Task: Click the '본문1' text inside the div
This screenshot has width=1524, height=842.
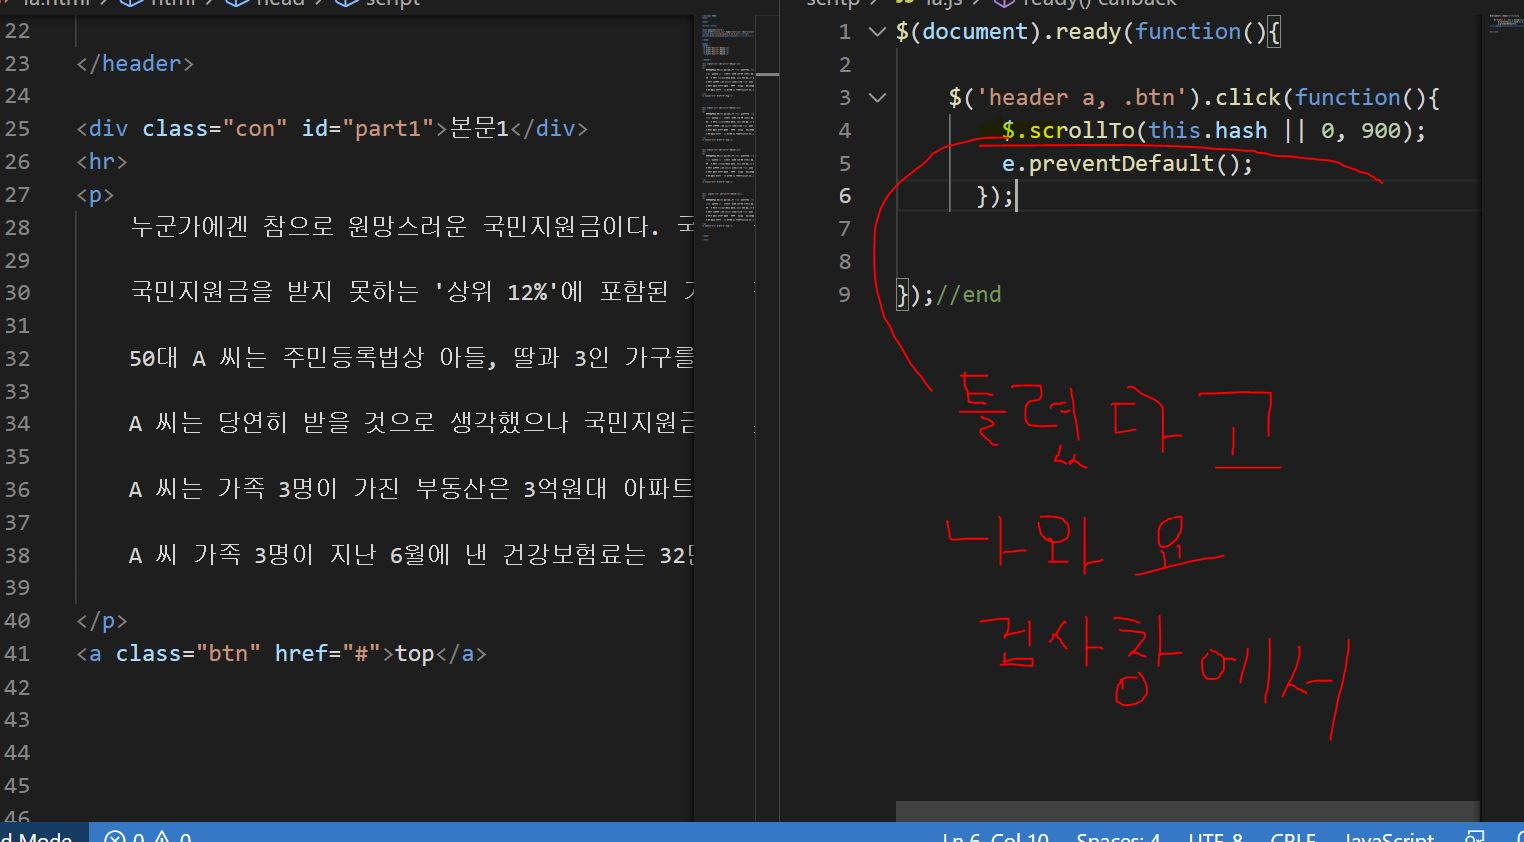Action: tap(479, 129)
